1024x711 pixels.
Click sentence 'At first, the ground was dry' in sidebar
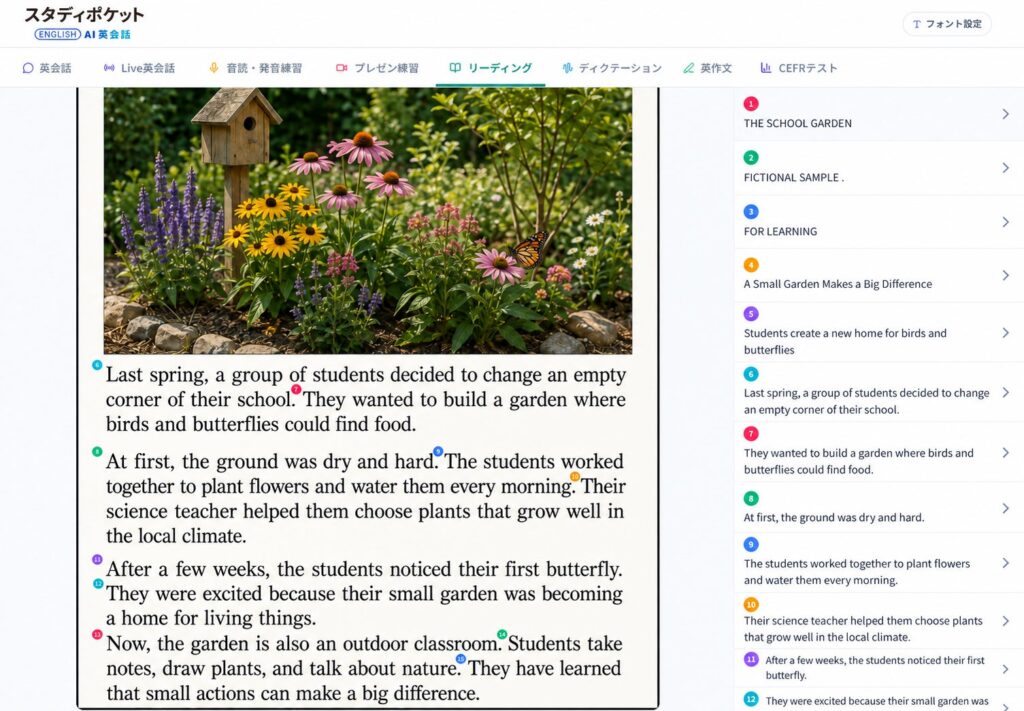[x=834, y=518]
